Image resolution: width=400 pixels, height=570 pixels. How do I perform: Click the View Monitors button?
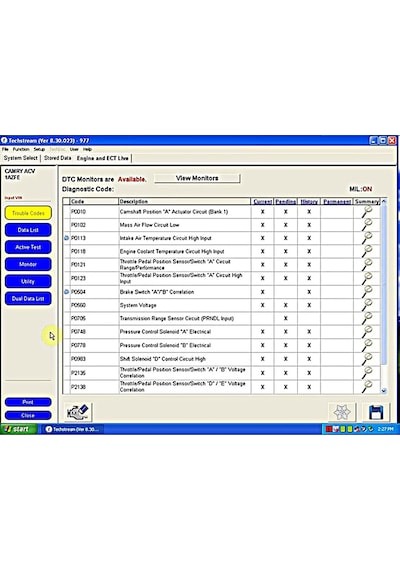197,178
